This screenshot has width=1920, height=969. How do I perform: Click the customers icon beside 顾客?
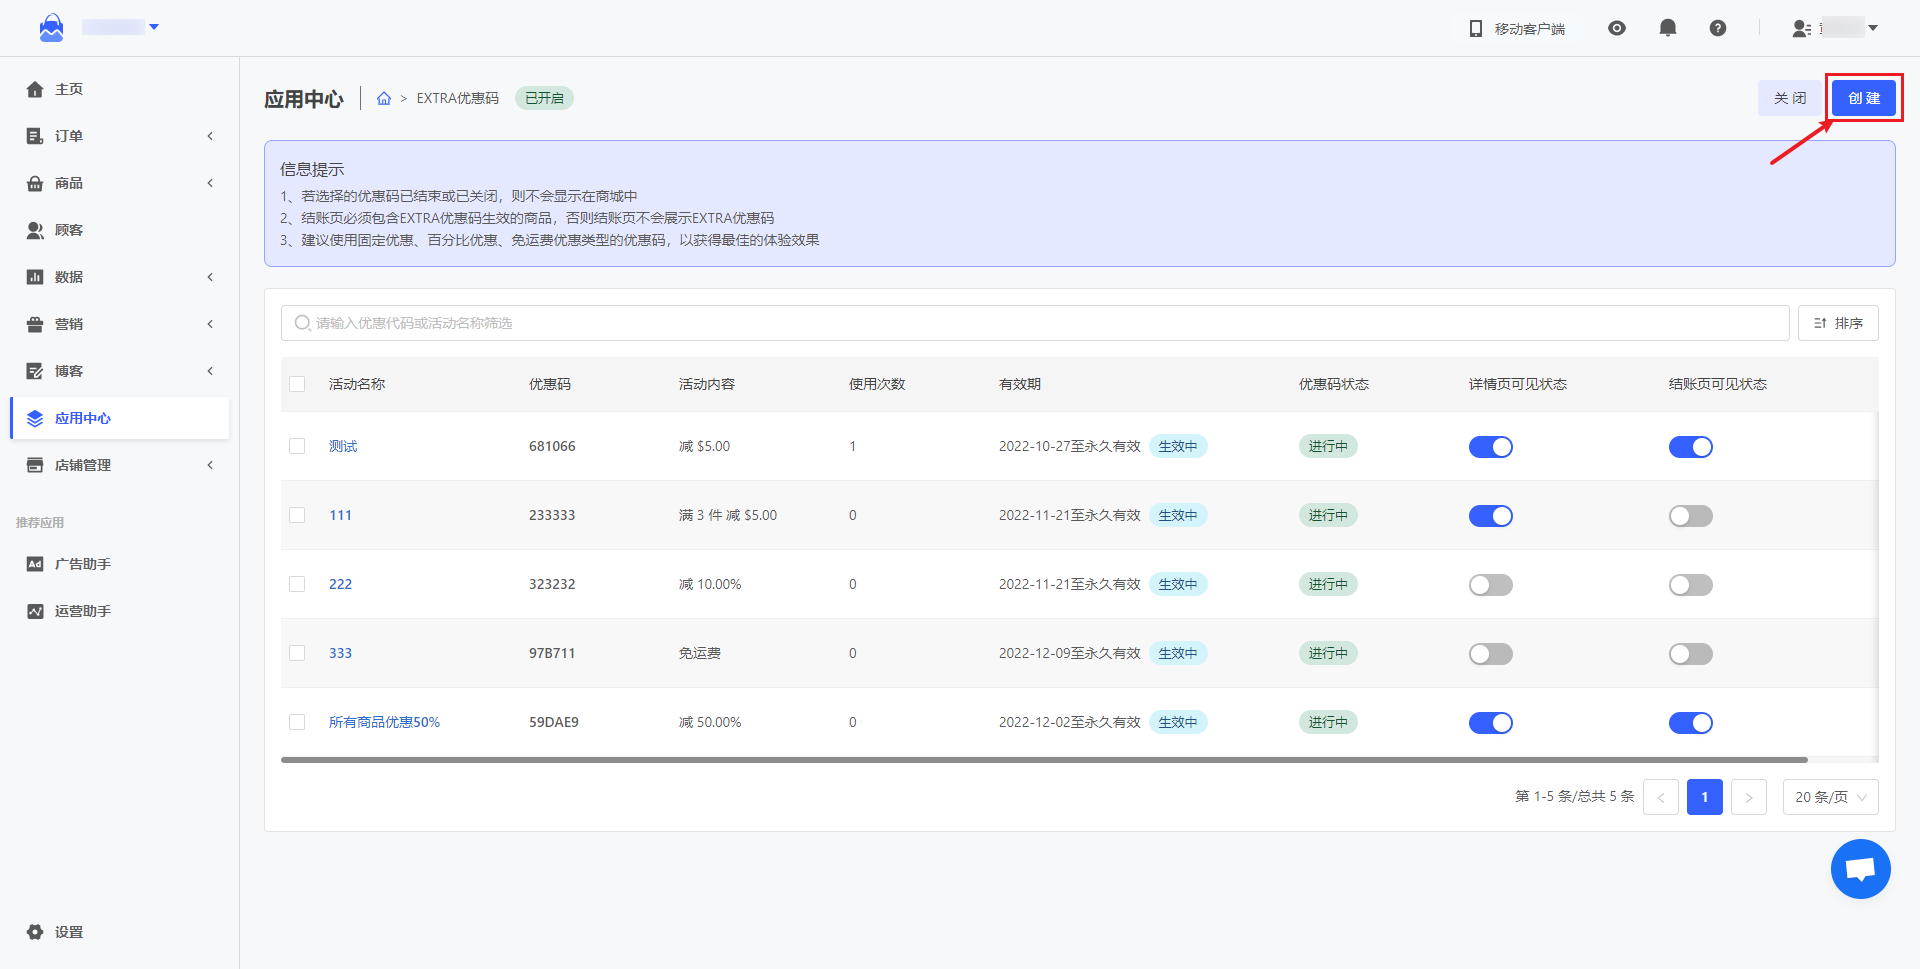click(35, 230)
